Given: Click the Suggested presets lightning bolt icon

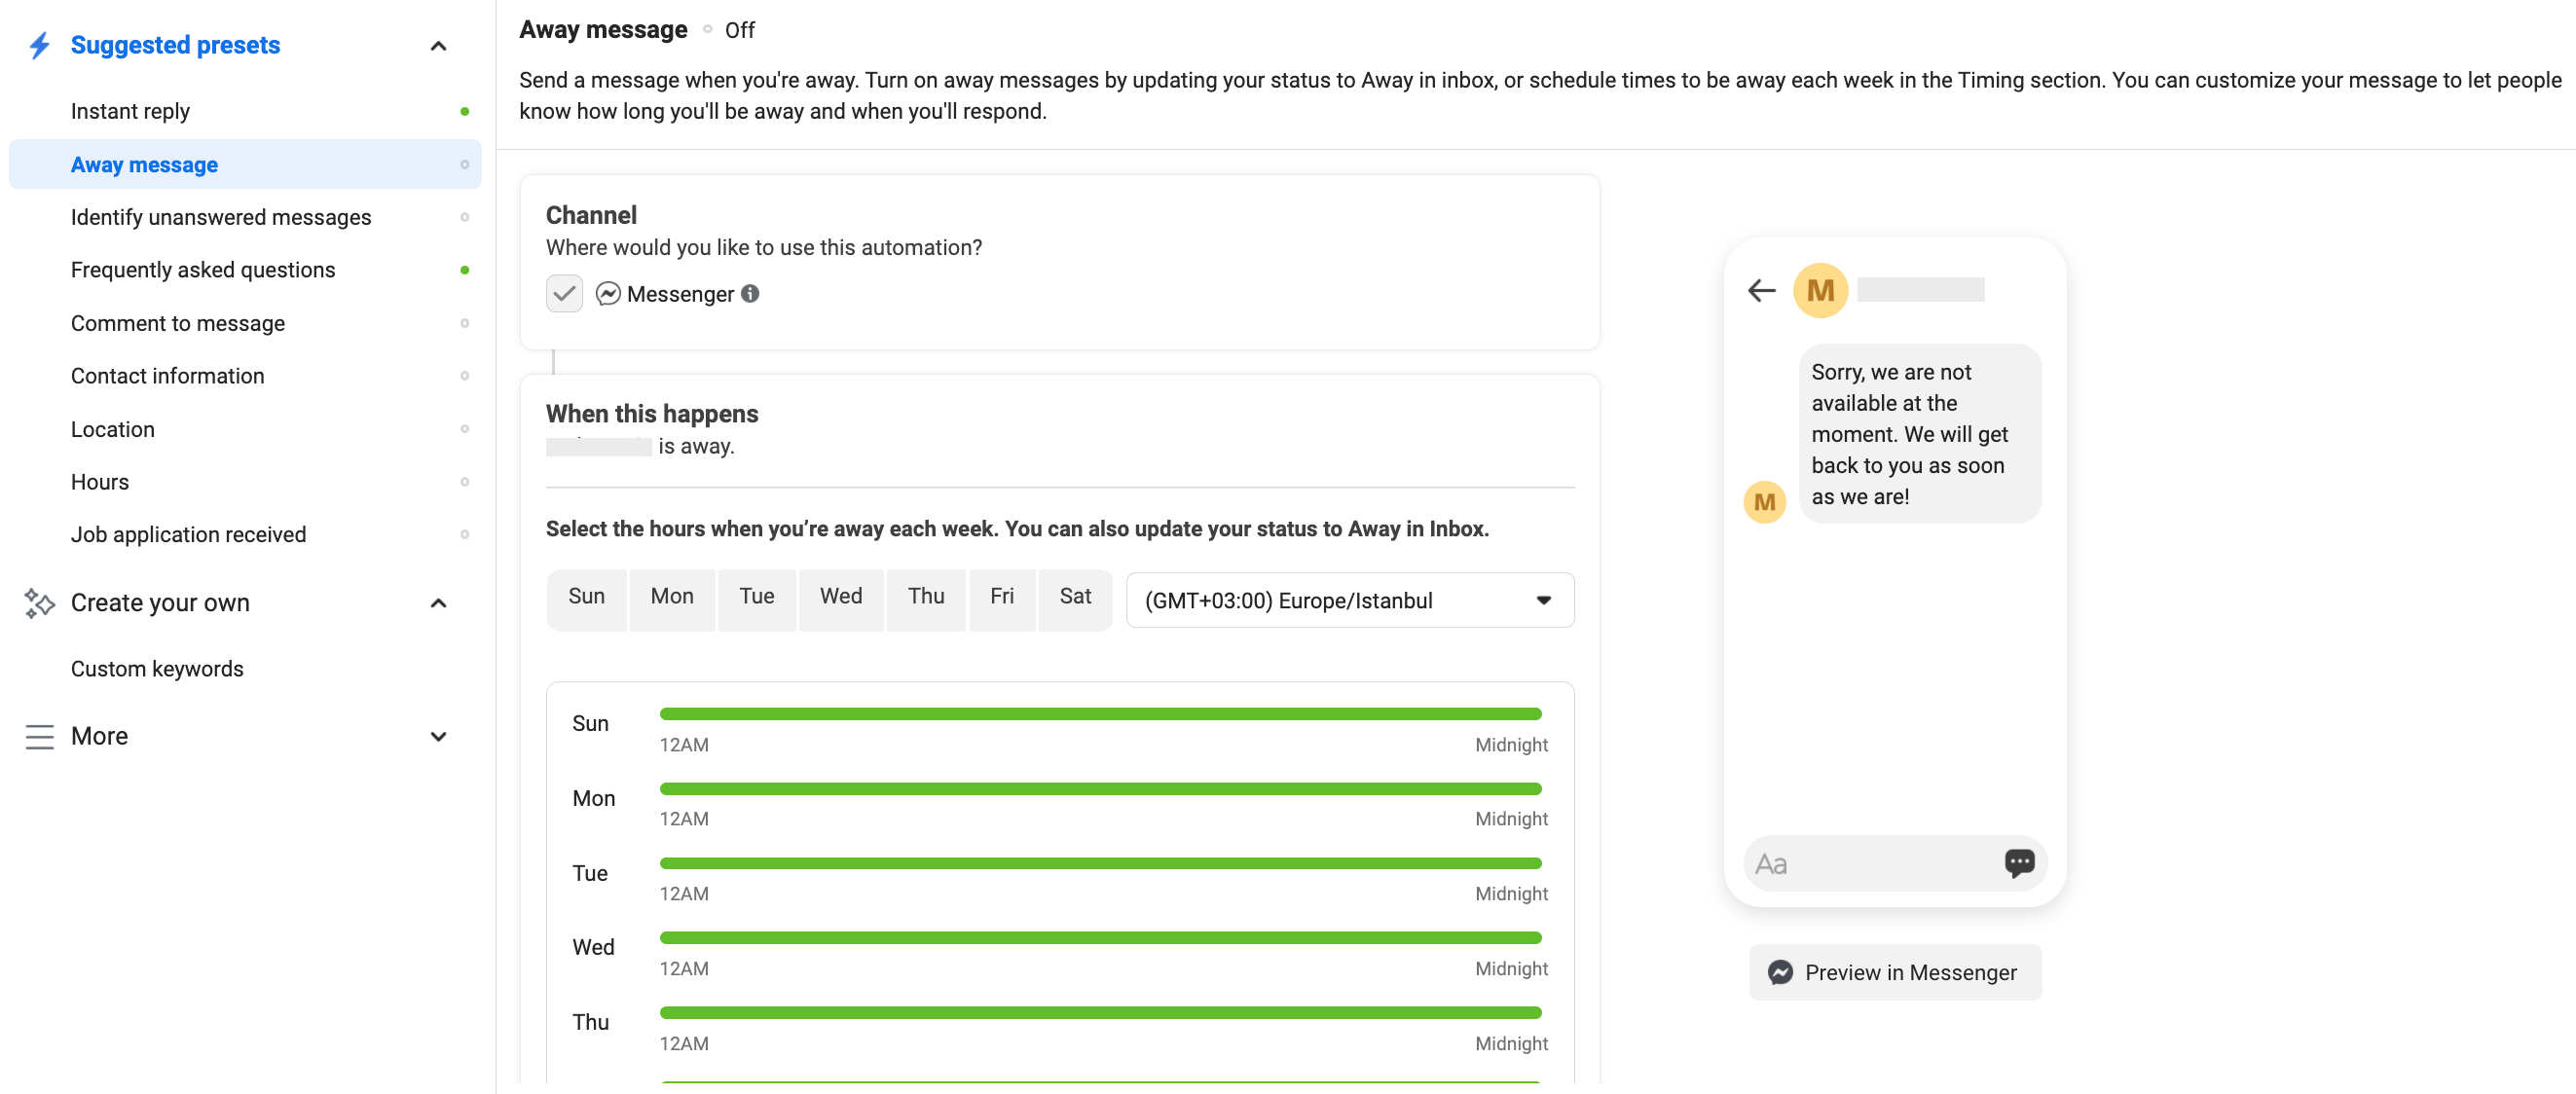Looking at the screenshot, I should (x=39, y=45).
